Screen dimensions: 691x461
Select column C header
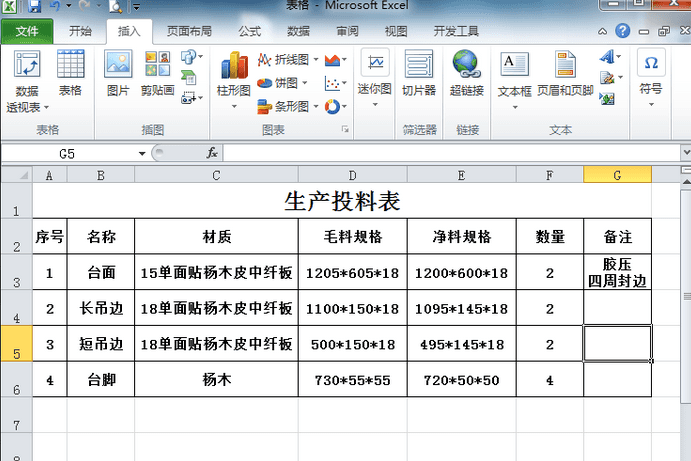216,175
